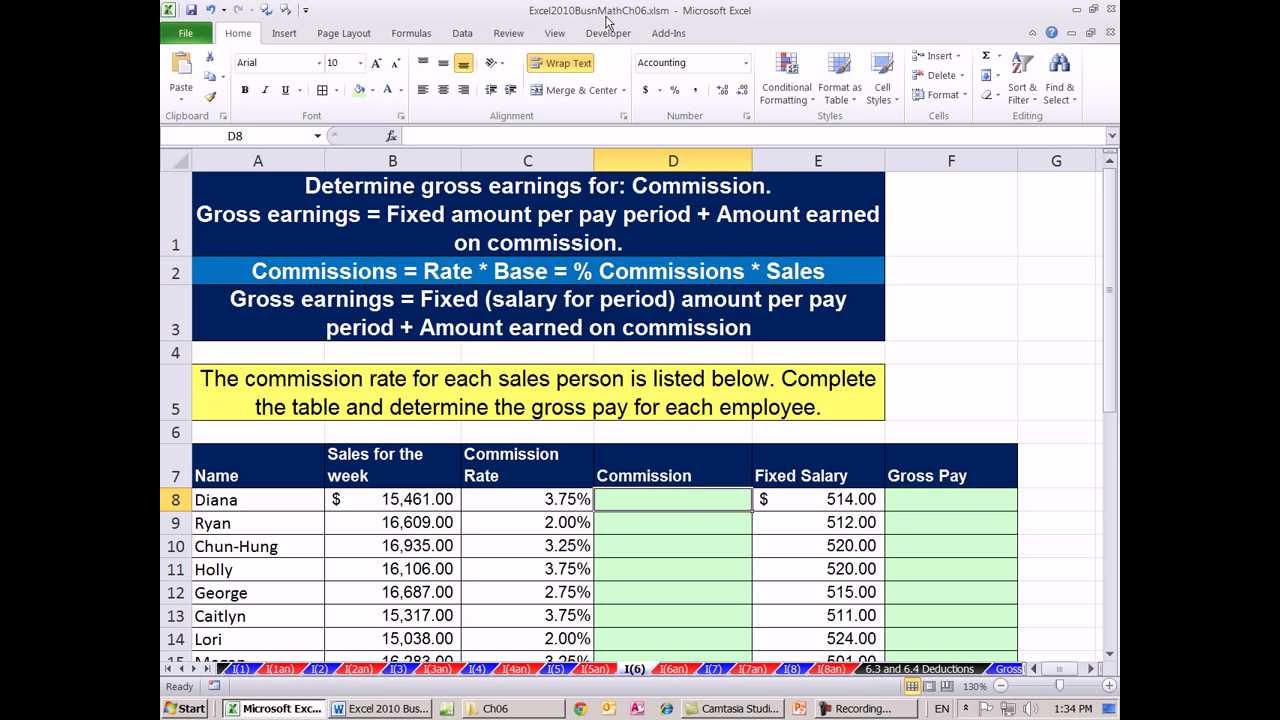The height and width of the screenshot is (720, 1280).
Task: Expand the Merge & Center dropdown arrow
Action: click(624, 91)
